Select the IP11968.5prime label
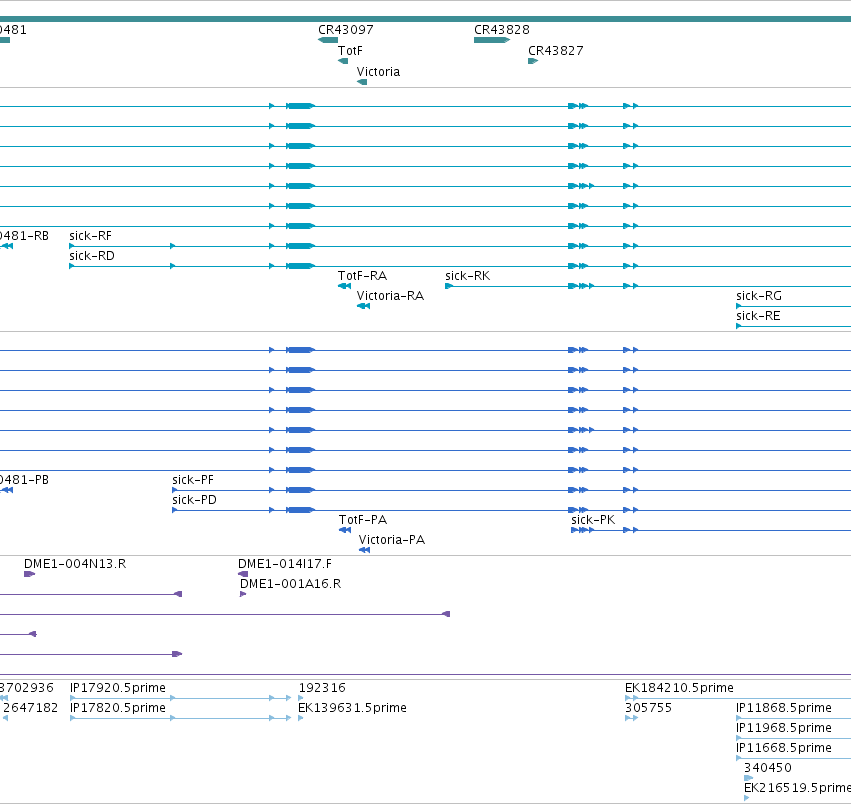 point(784,729)
